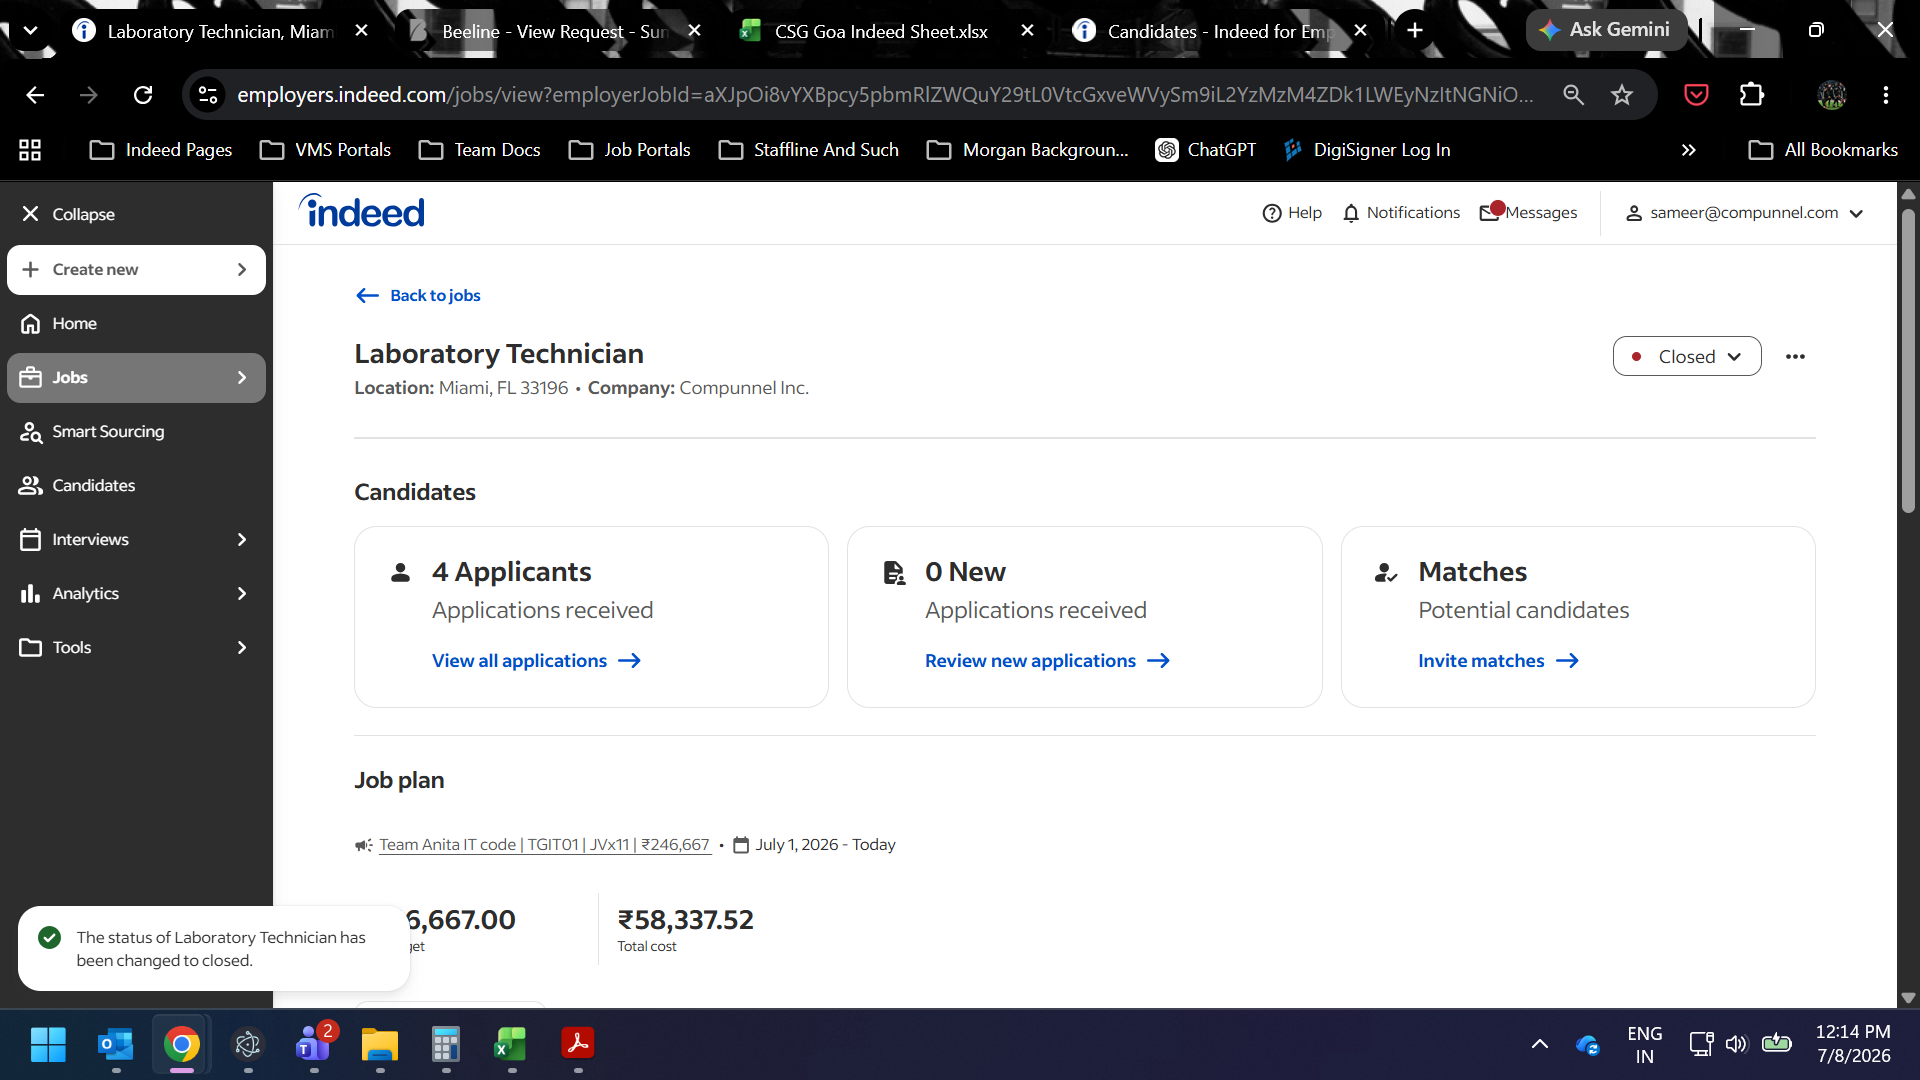Go back using browser back arrow
1920x1080 pixels.
coord(35,95)
